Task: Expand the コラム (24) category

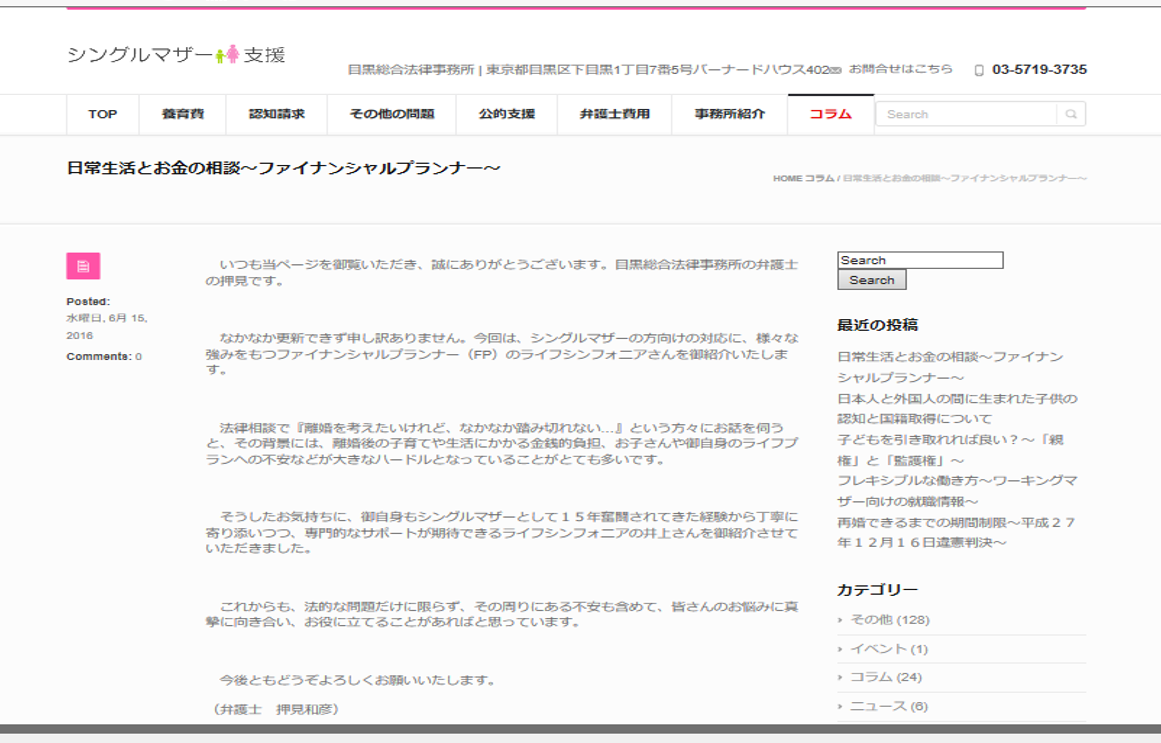Action: (886, 677)
